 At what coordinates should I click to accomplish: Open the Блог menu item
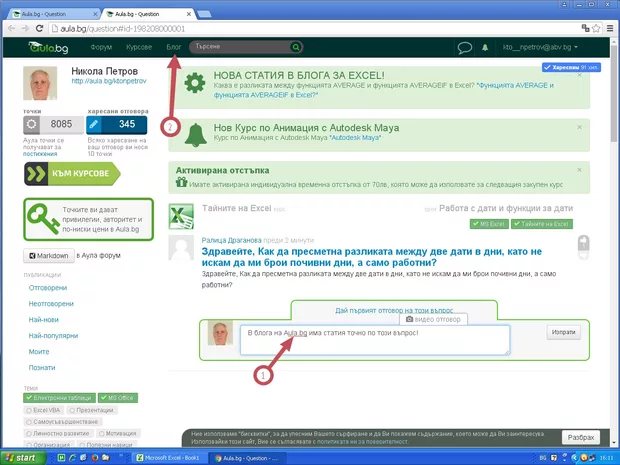(x=174, y=47)
